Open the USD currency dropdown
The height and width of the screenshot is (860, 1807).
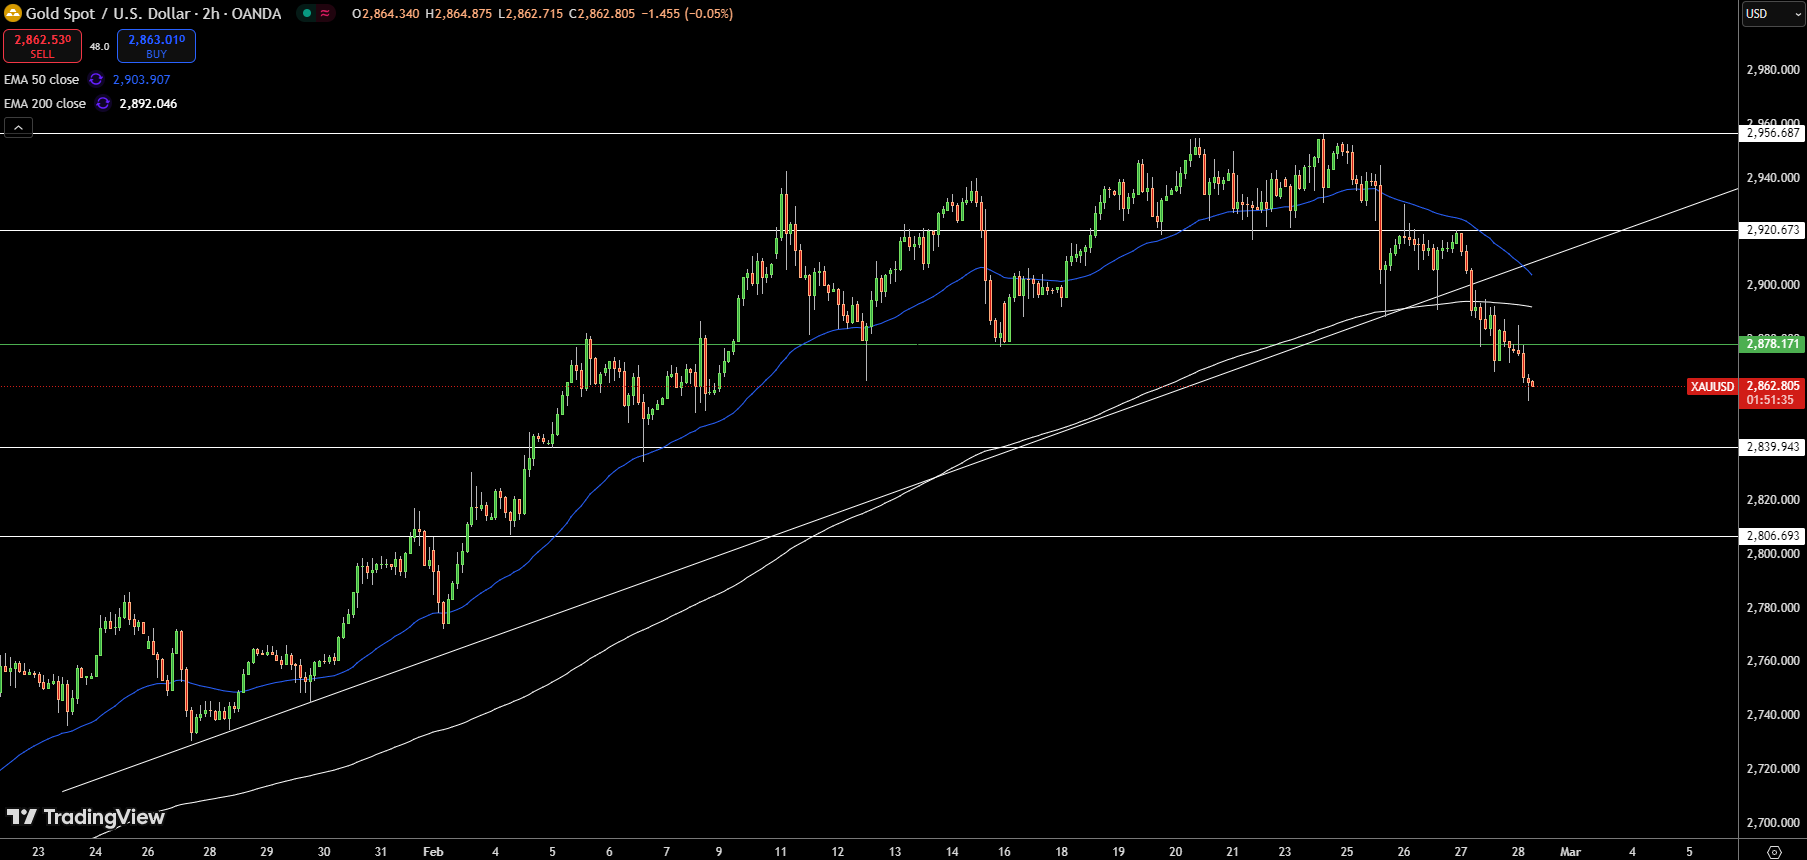pyautogui.click(x=1773, y=14)
